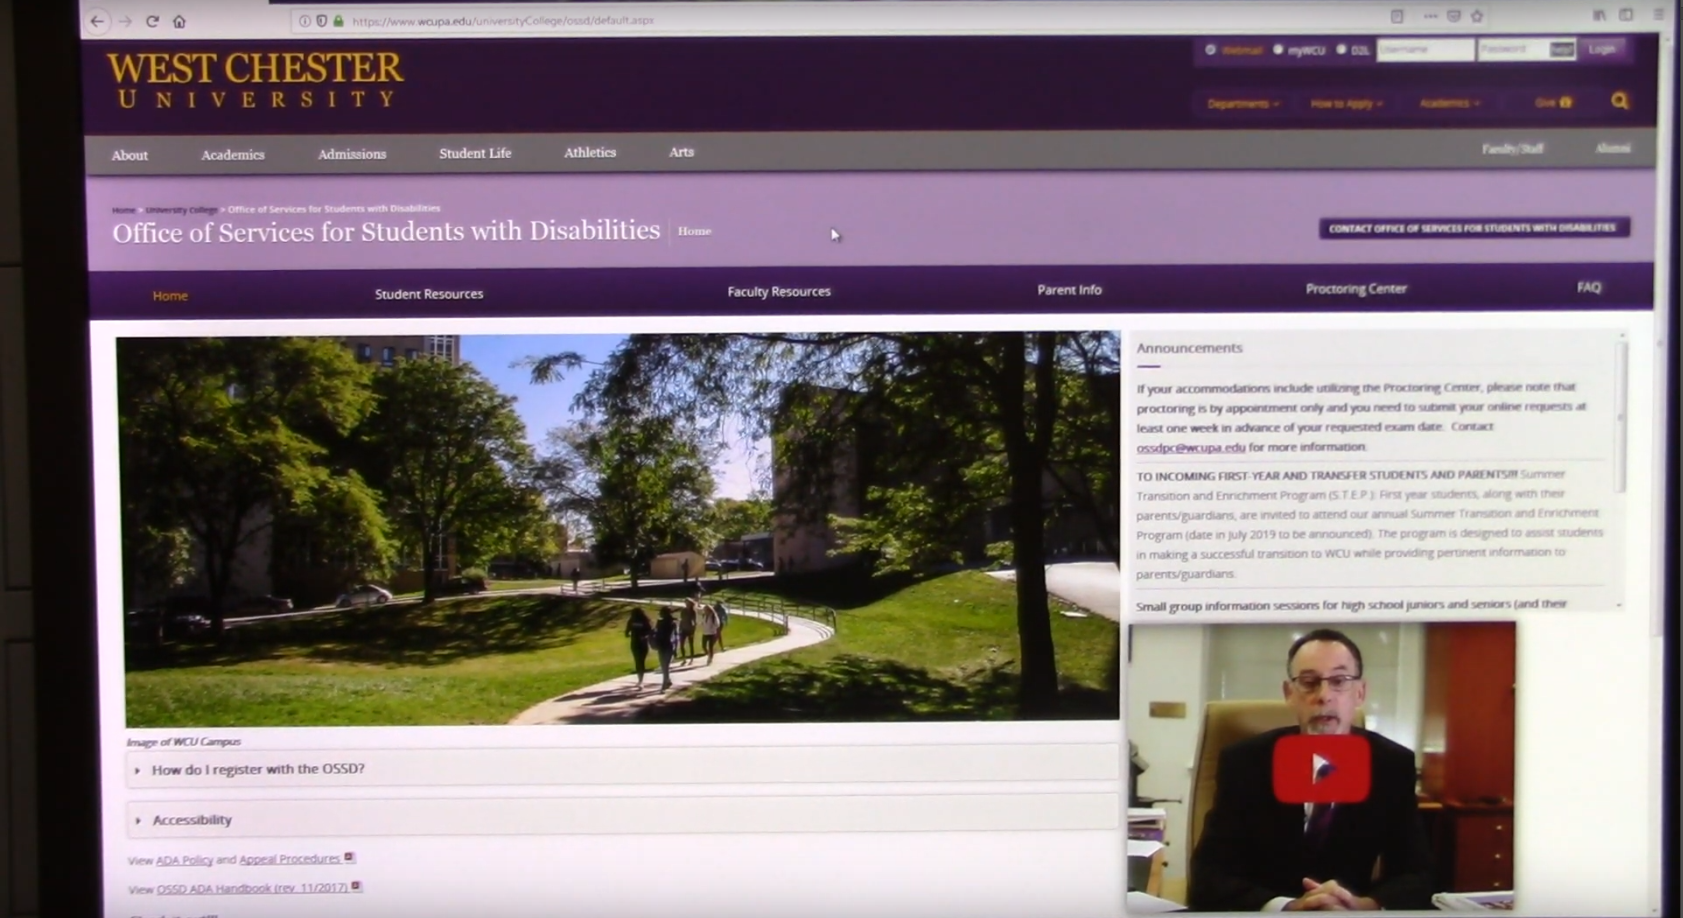
Task: Open the Firefox hamburger menu
Action: (1659, 15)
